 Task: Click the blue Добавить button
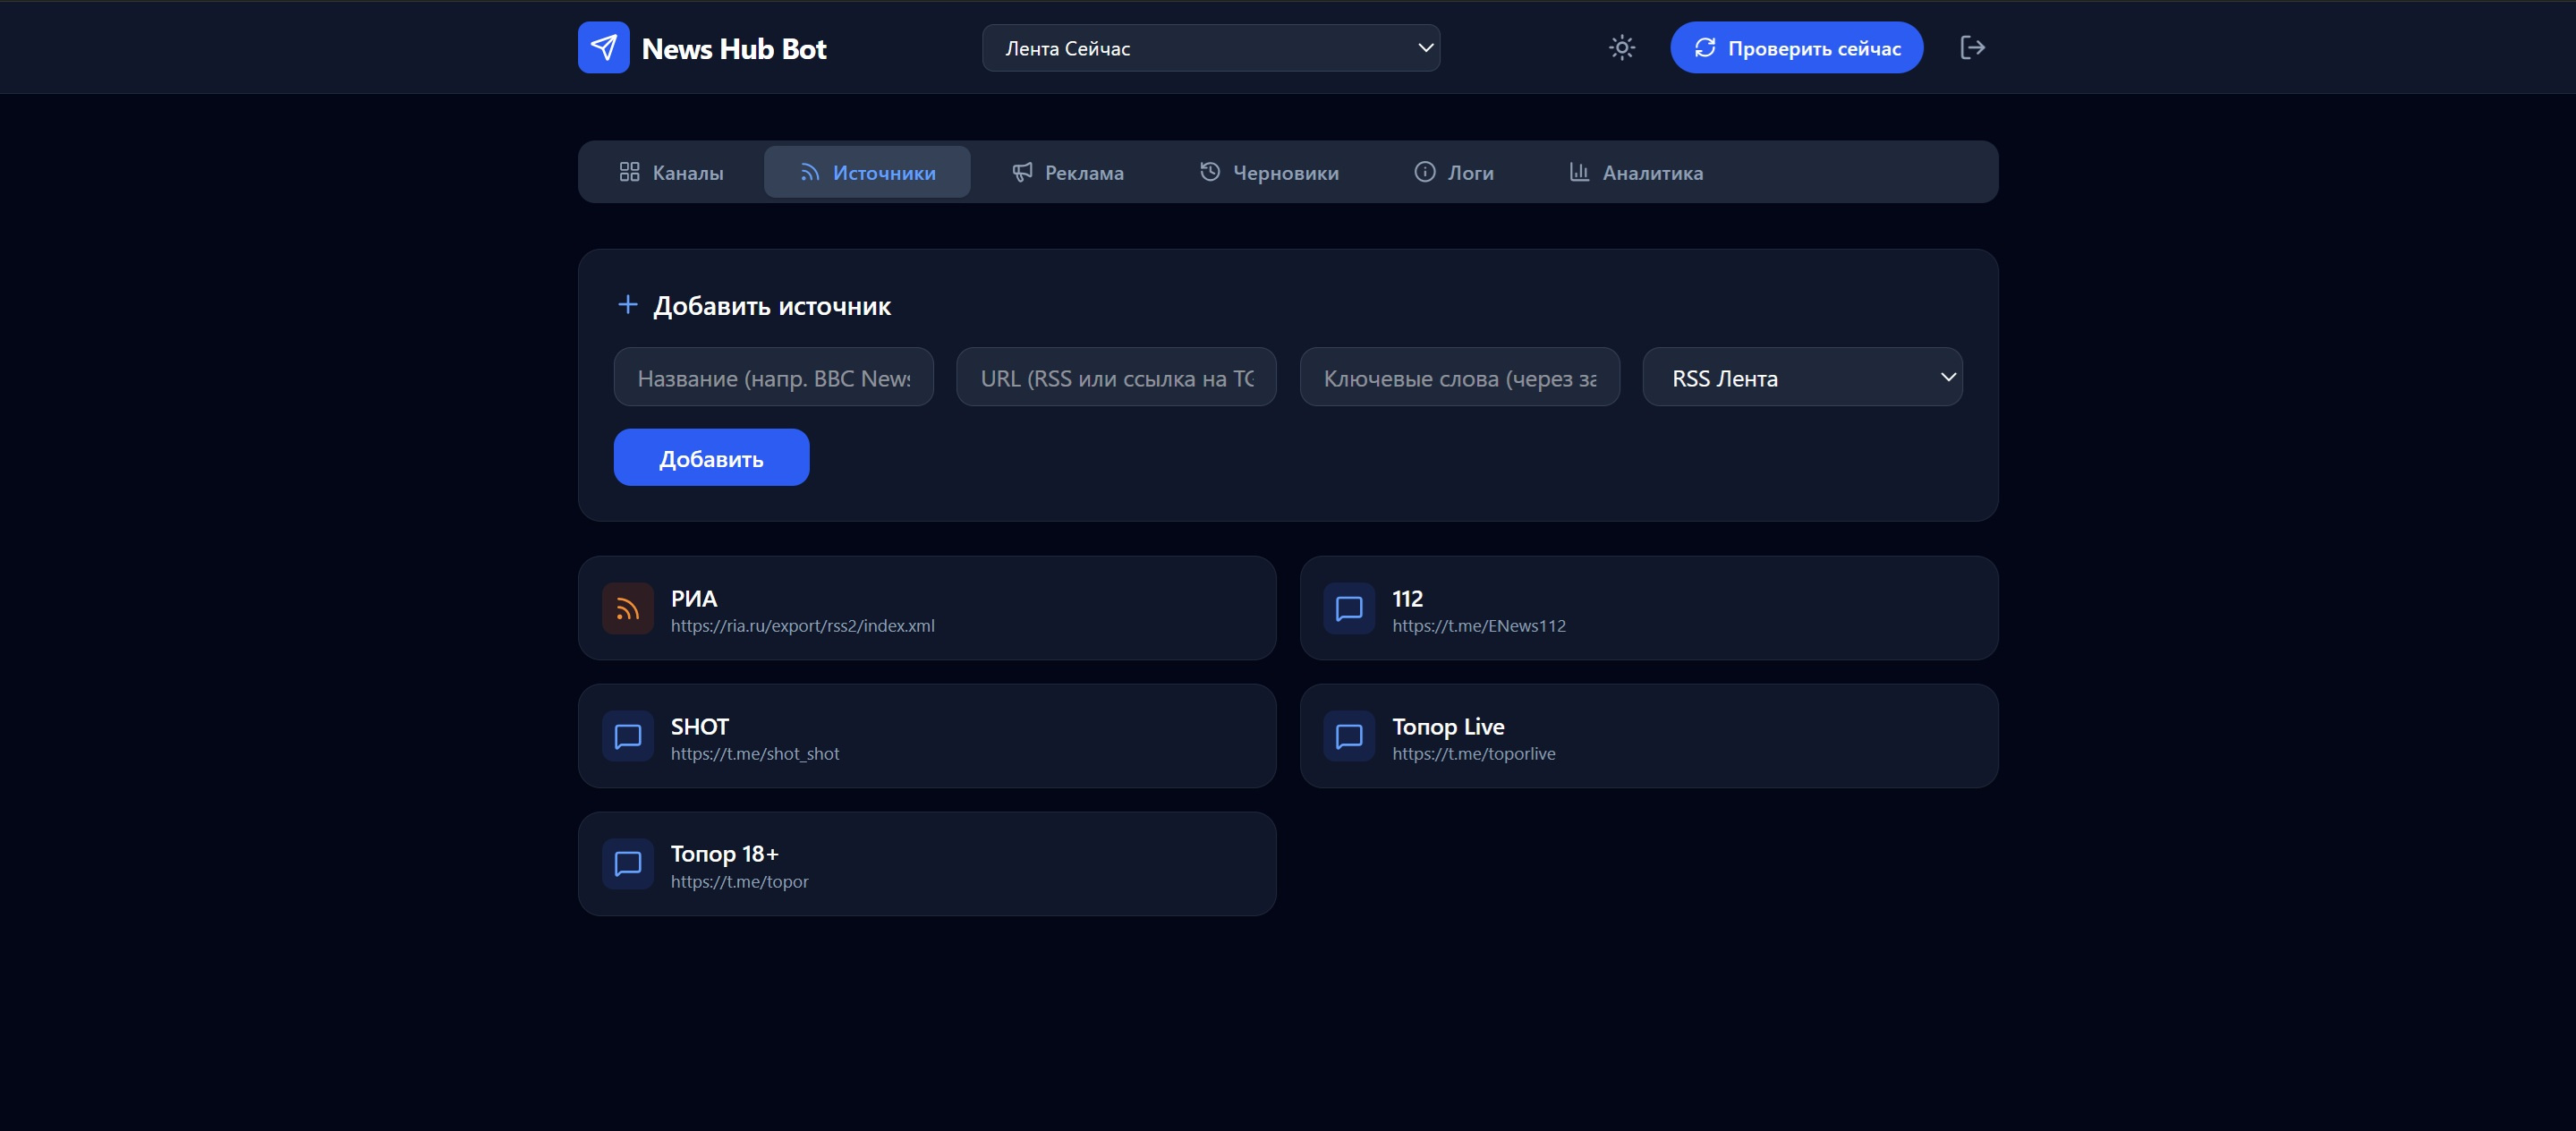pos(710,458)
